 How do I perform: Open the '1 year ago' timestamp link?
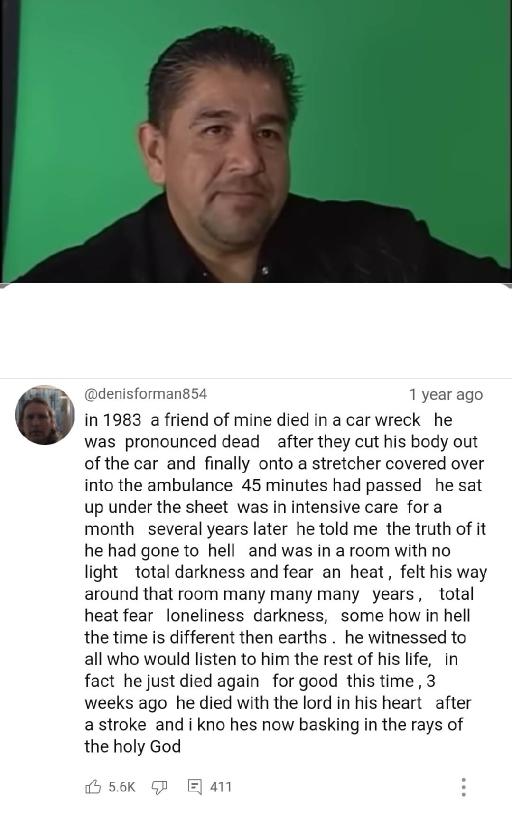click(x=446, y=395)
